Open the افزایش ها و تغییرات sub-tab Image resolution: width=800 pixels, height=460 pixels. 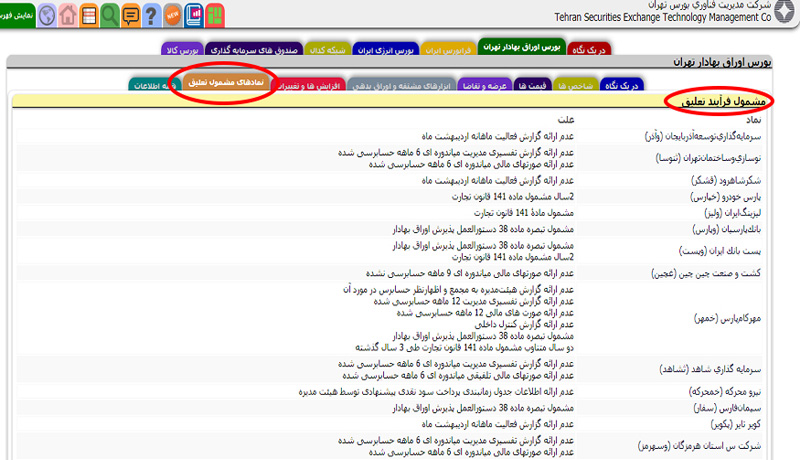[309, 85]
